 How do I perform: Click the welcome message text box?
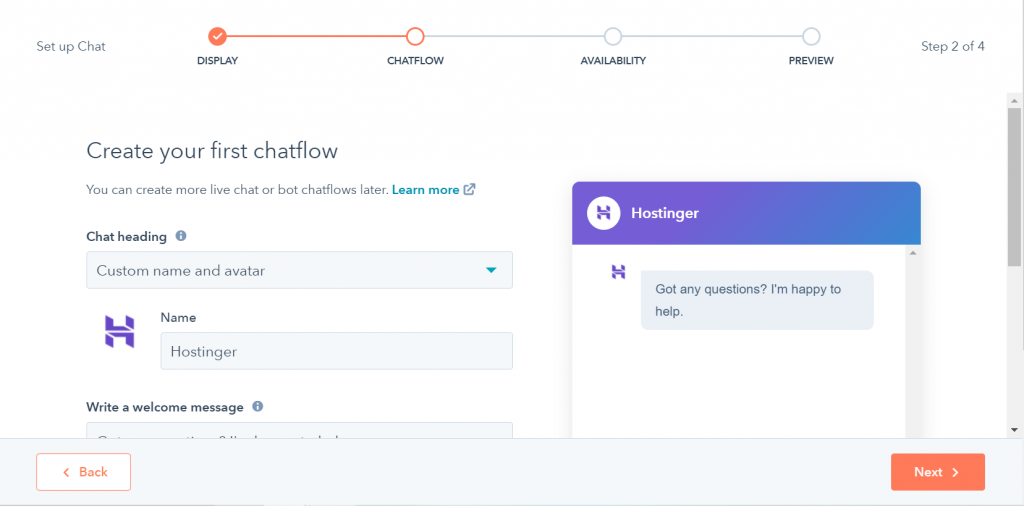(x=299, y=430)
